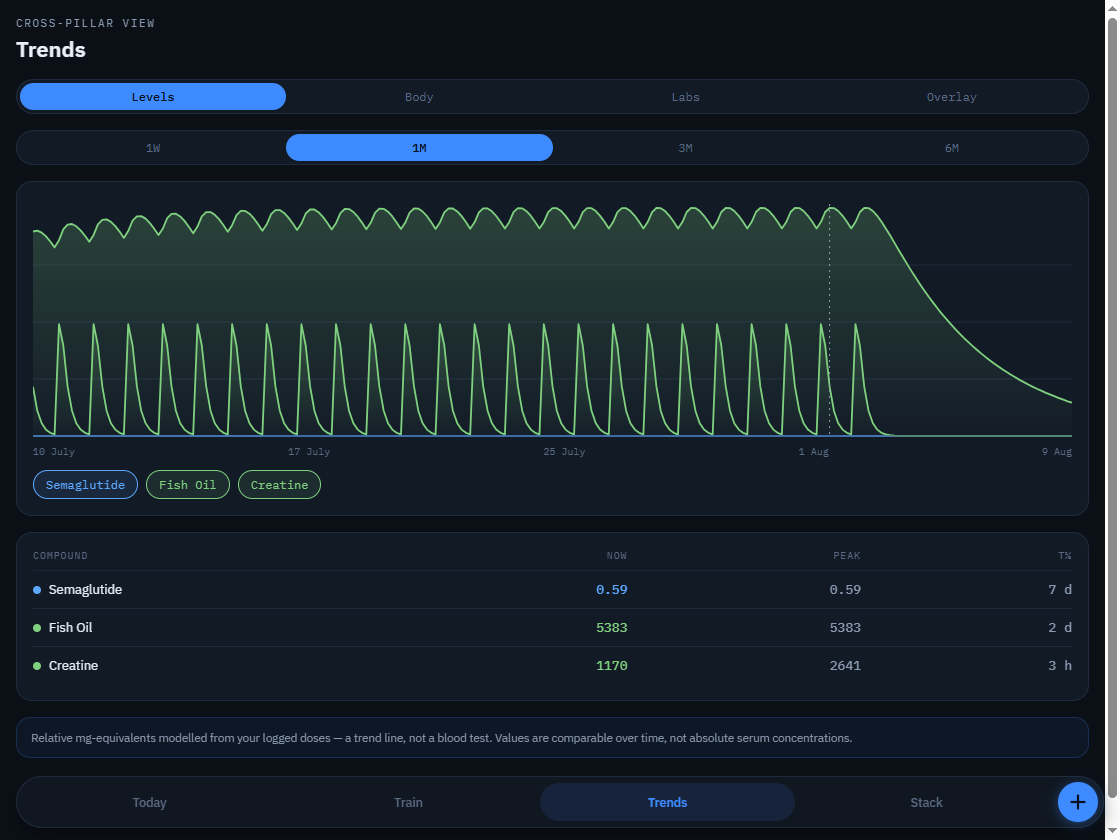
Task: Open the blue plus add button
Action: point(1077,802)
